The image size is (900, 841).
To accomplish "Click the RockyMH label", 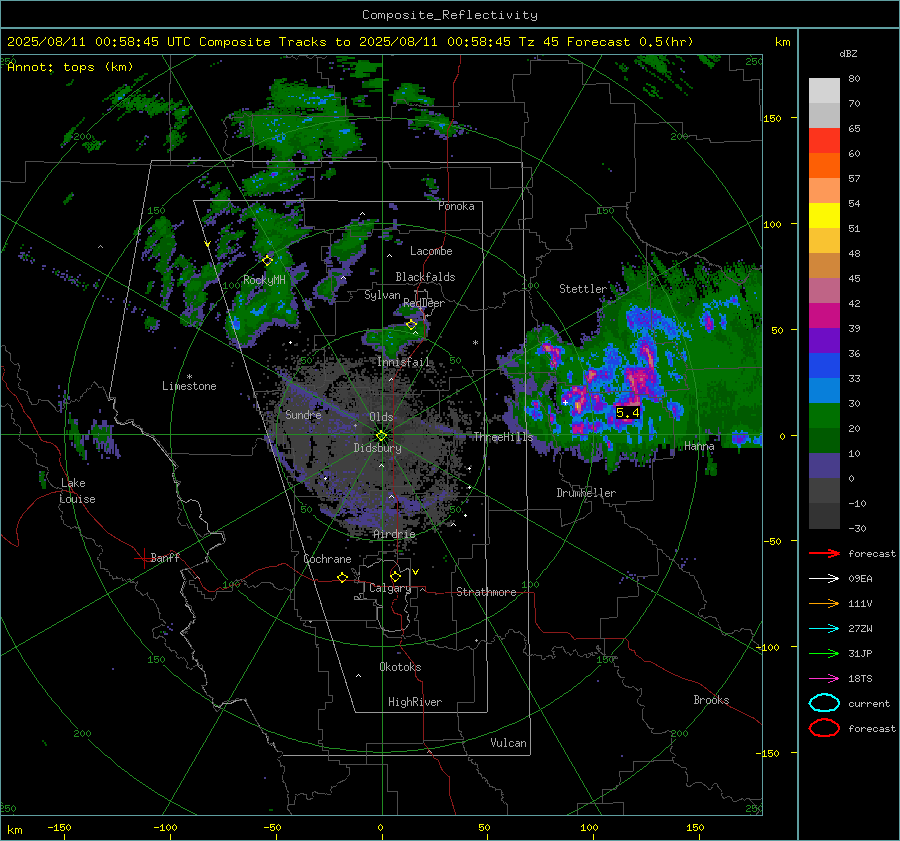I will click(264, 280).
